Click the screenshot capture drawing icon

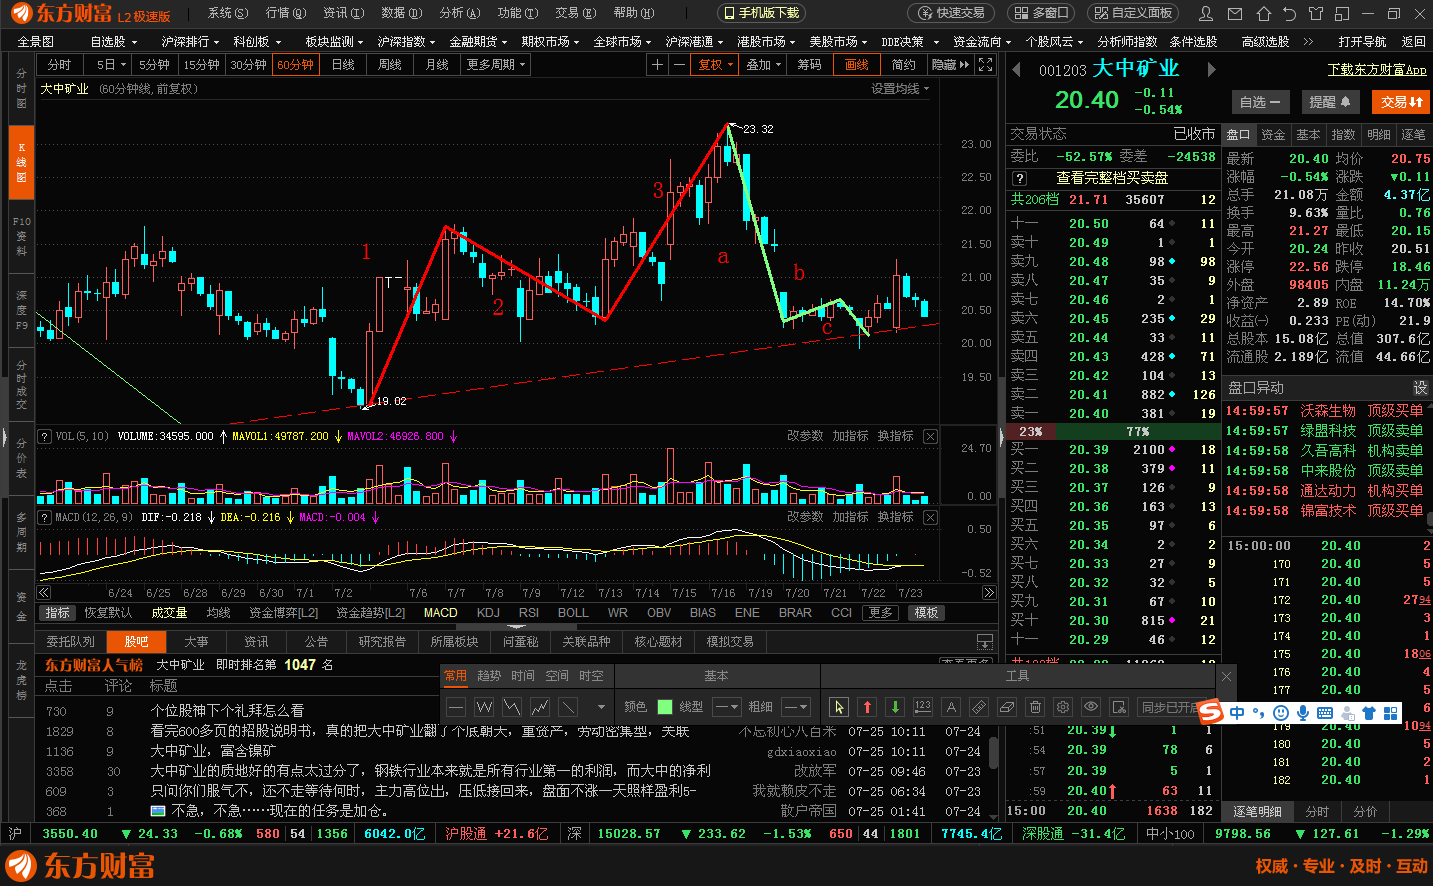coord(1119,707)
